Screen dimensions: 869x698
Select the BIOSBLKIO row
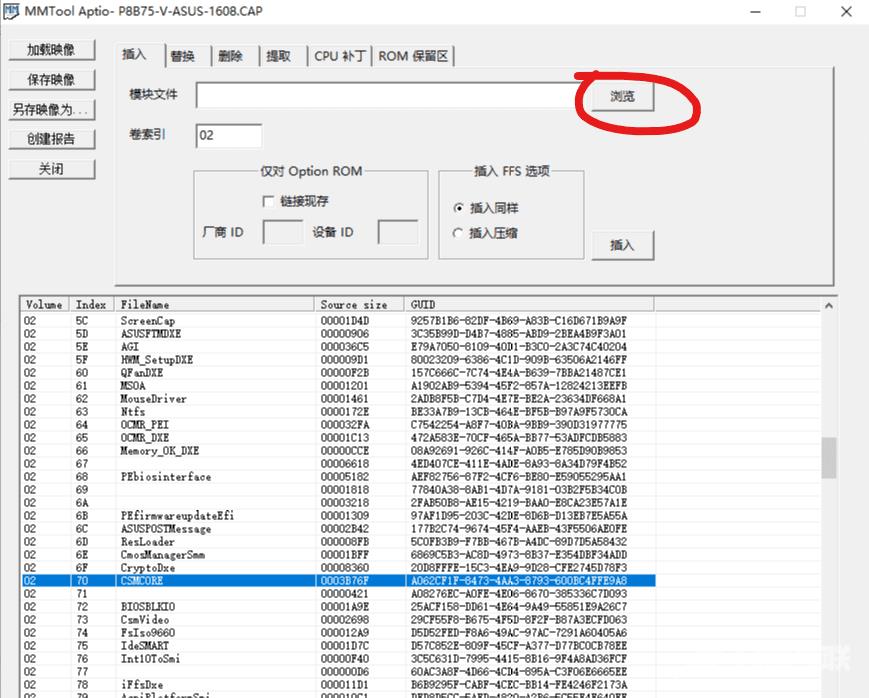pos(338,607)
